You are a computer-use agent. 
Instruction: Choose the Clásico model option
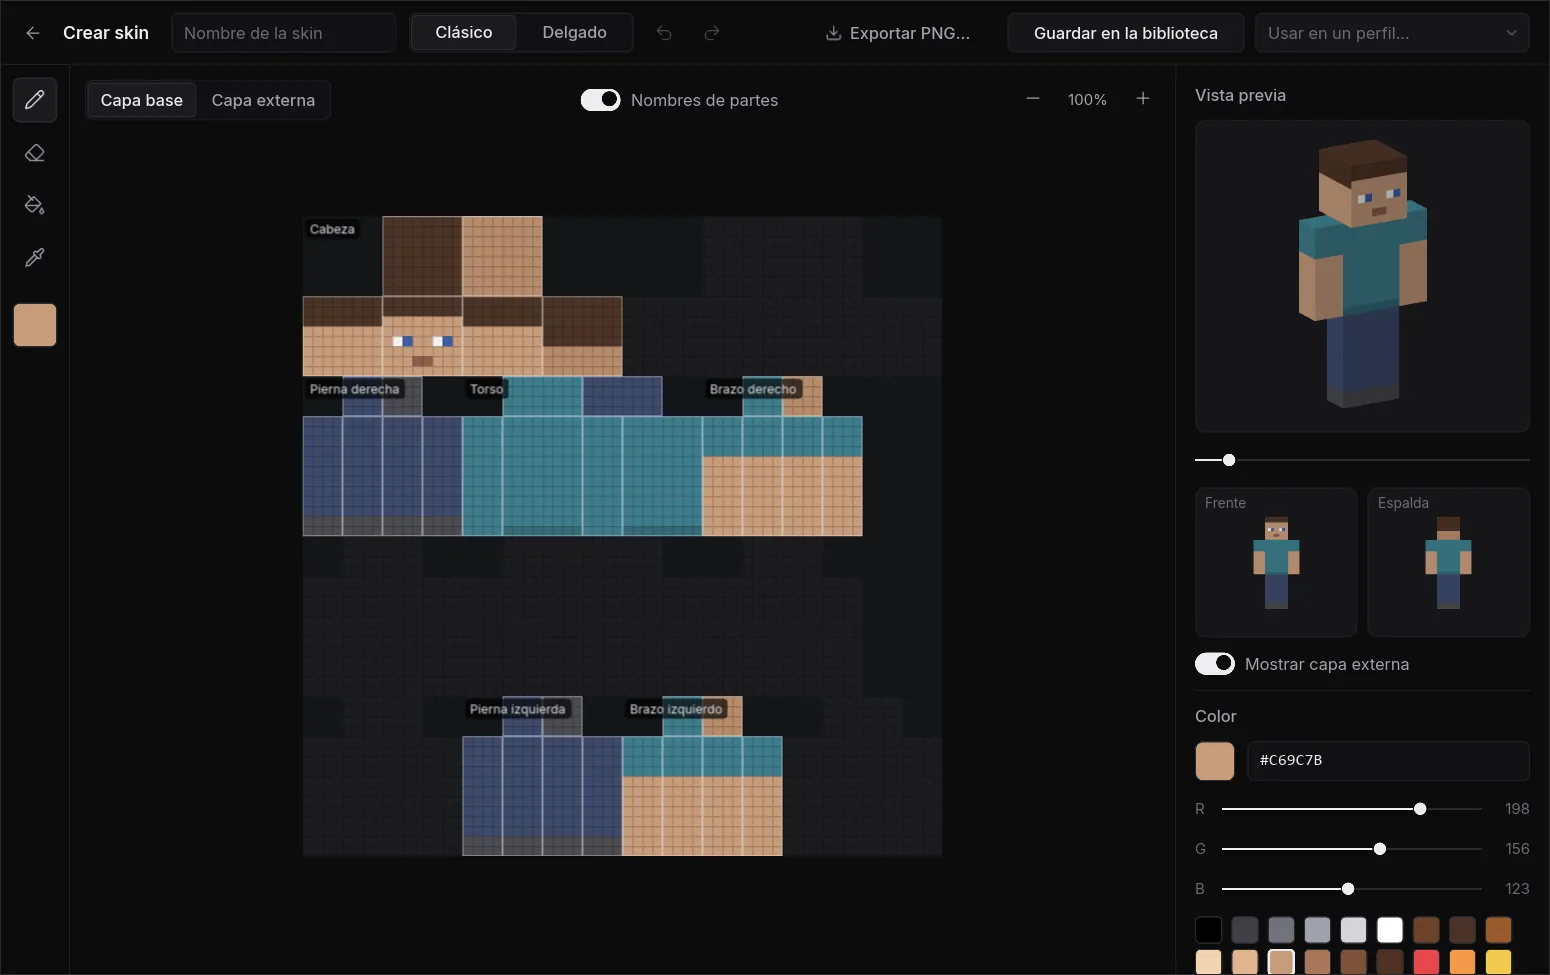pos(464,33)
